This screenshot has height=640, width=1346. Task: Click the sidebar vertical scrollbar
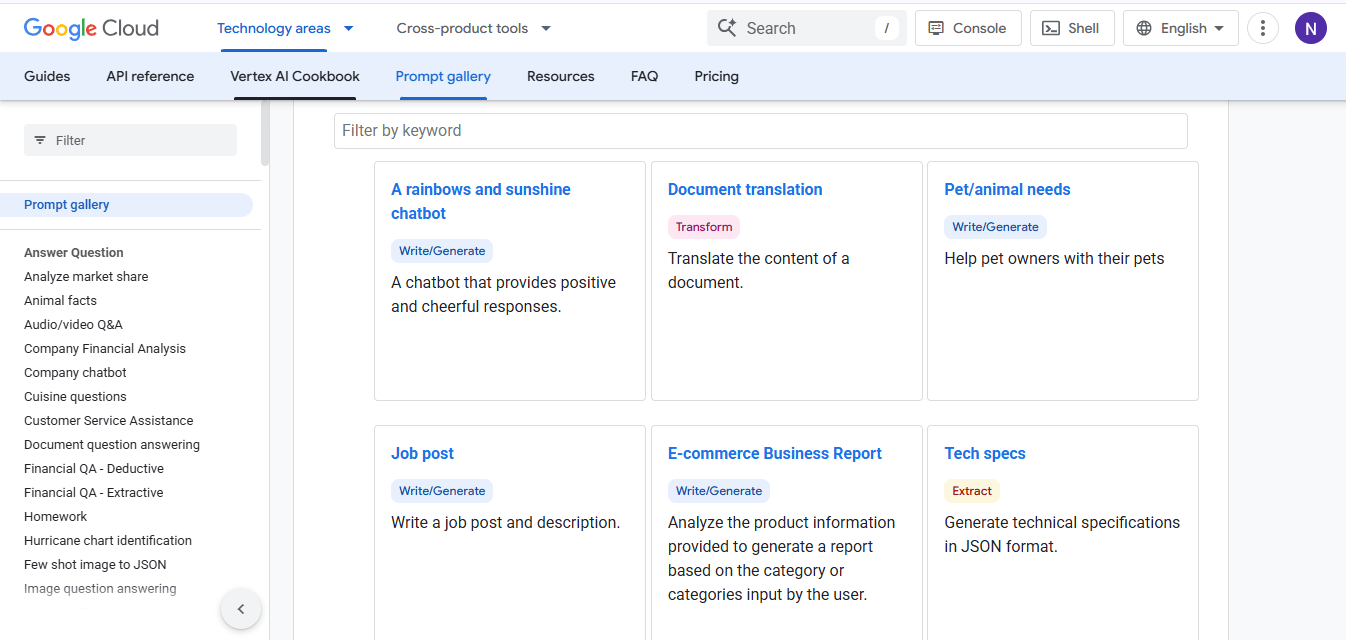pos(265,135)
